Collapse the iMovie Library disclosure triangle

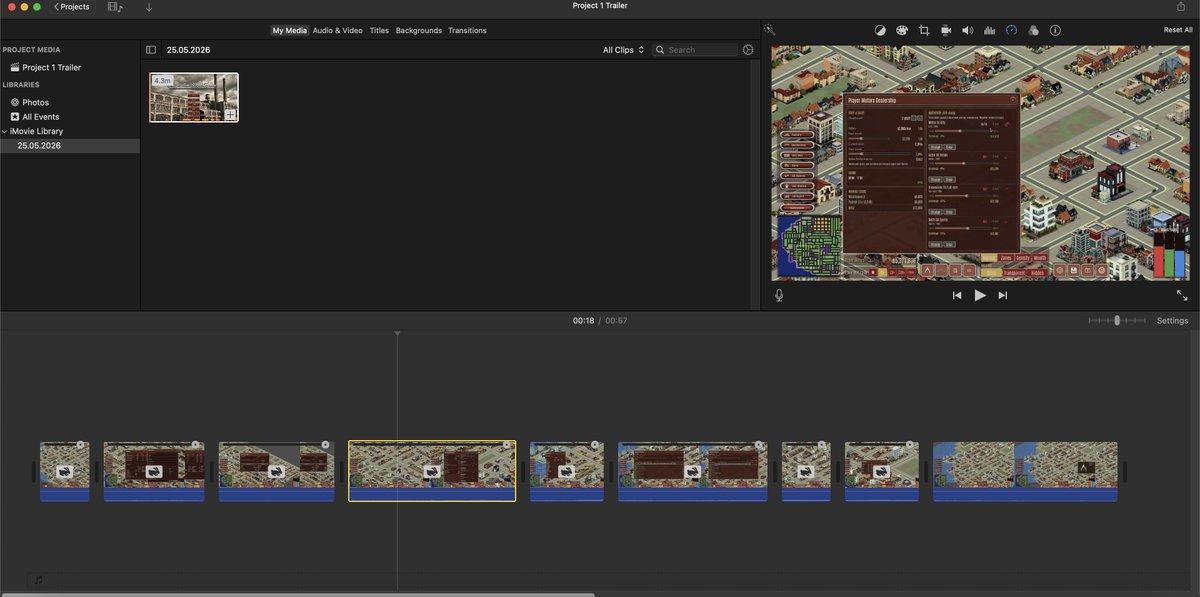tap(5, 131)
